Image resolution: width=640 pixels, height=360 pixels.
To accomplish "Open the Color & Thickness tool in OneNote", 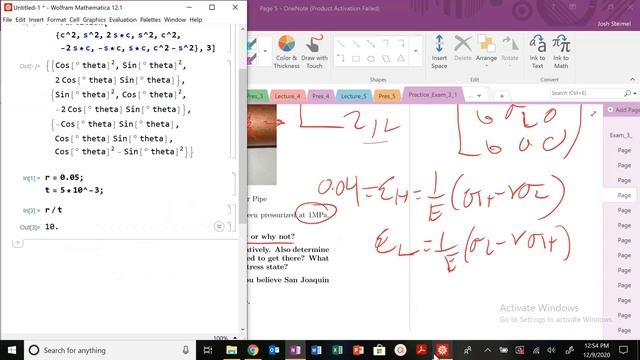I will tap(286, 52).
